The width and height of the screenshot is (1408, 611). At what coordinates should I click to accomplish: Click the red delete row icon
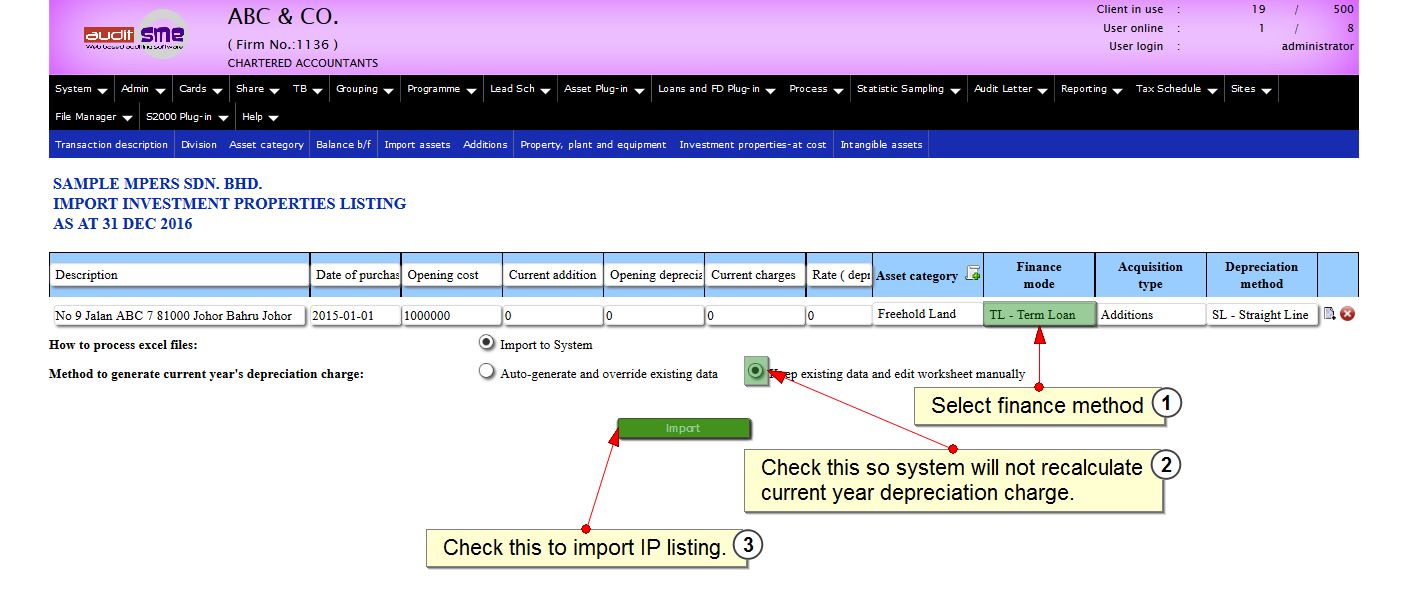click(x=1347, y=314)
